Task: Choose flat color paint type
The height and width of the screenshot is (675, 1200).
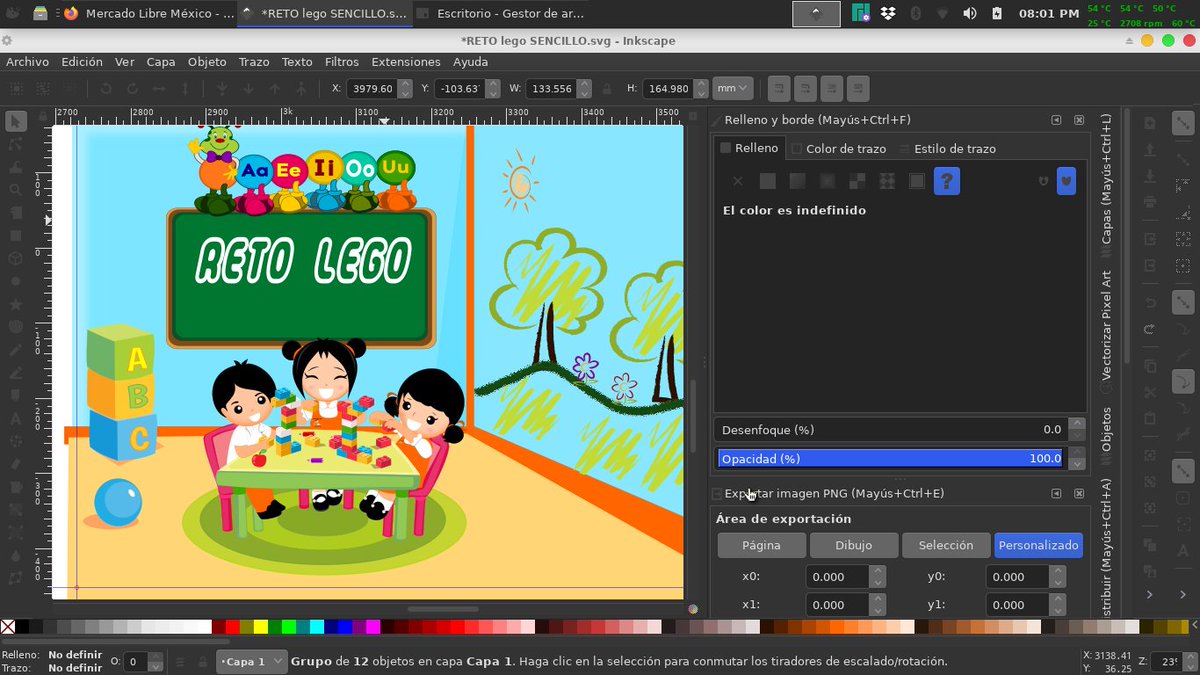Action: [768, 181]
